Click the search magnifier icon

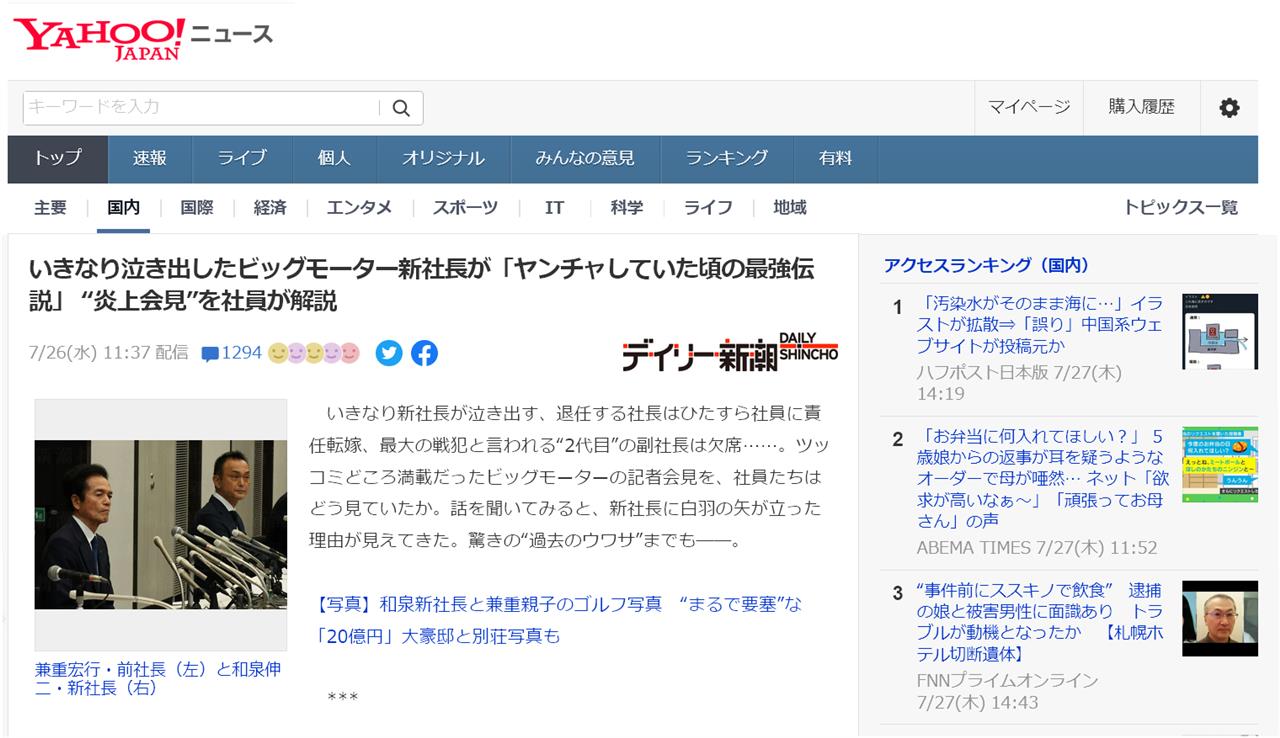click(x=401, y=108)
